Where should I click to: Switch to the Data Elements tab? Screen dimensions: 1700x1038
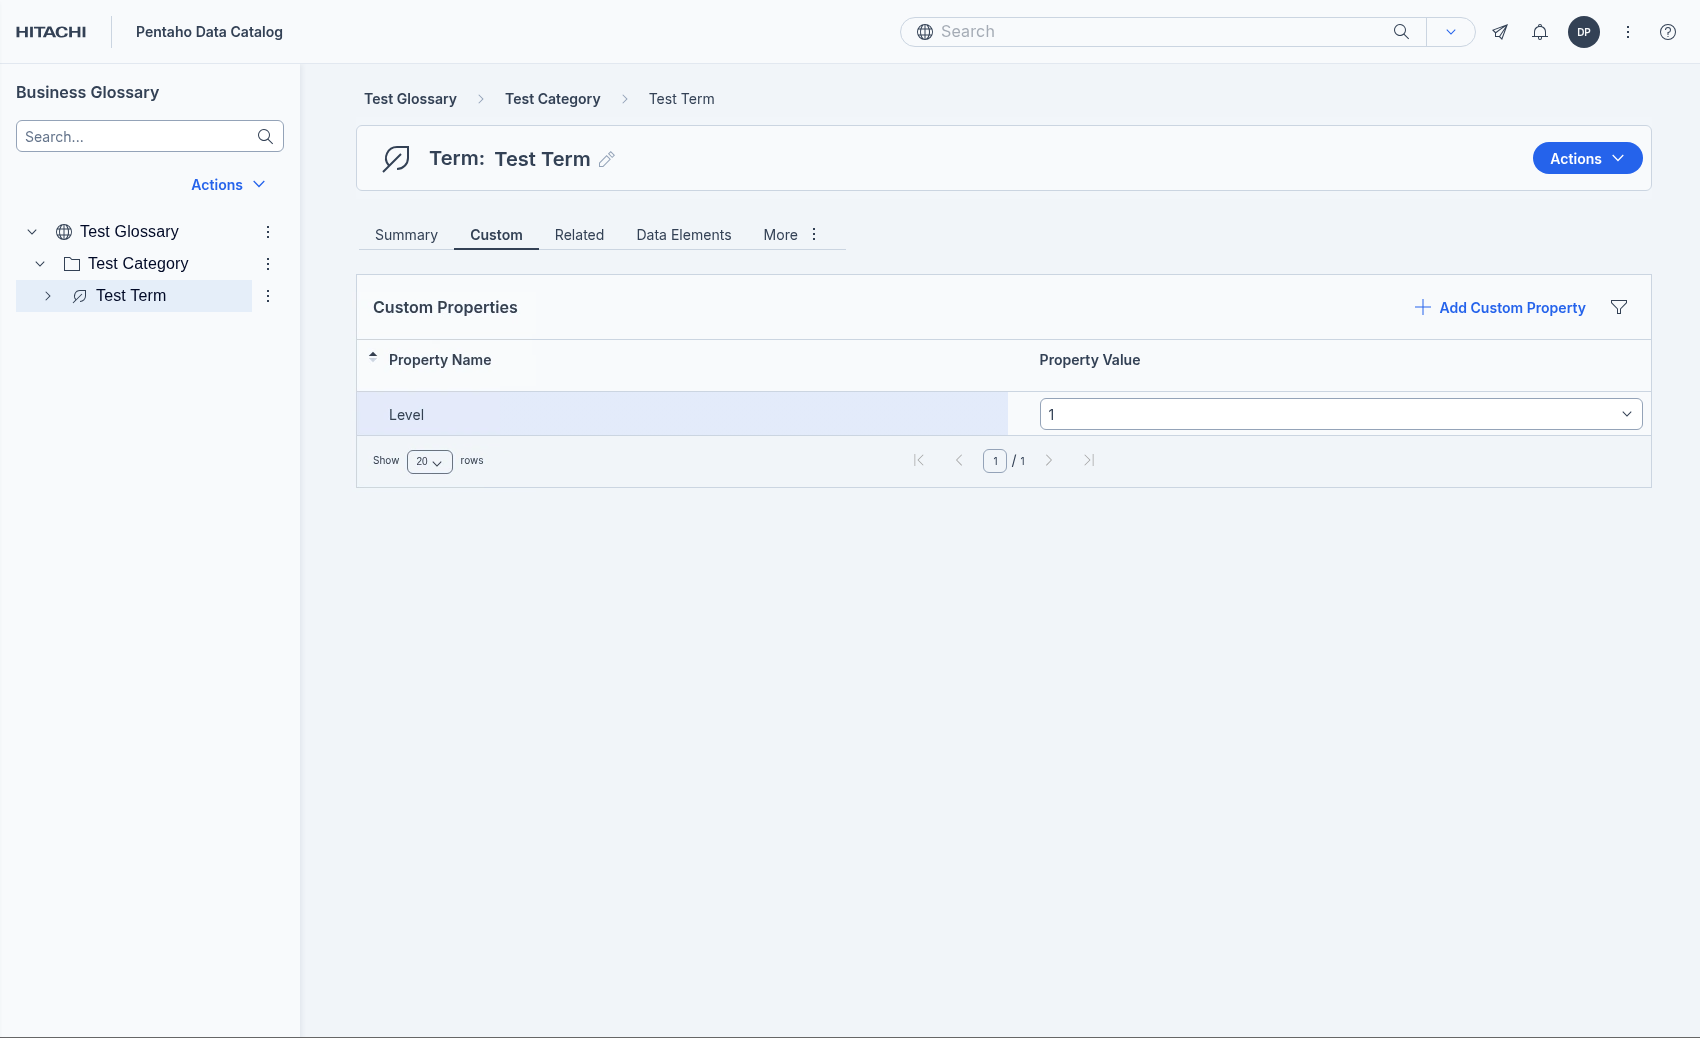click(x=683, y=235)
